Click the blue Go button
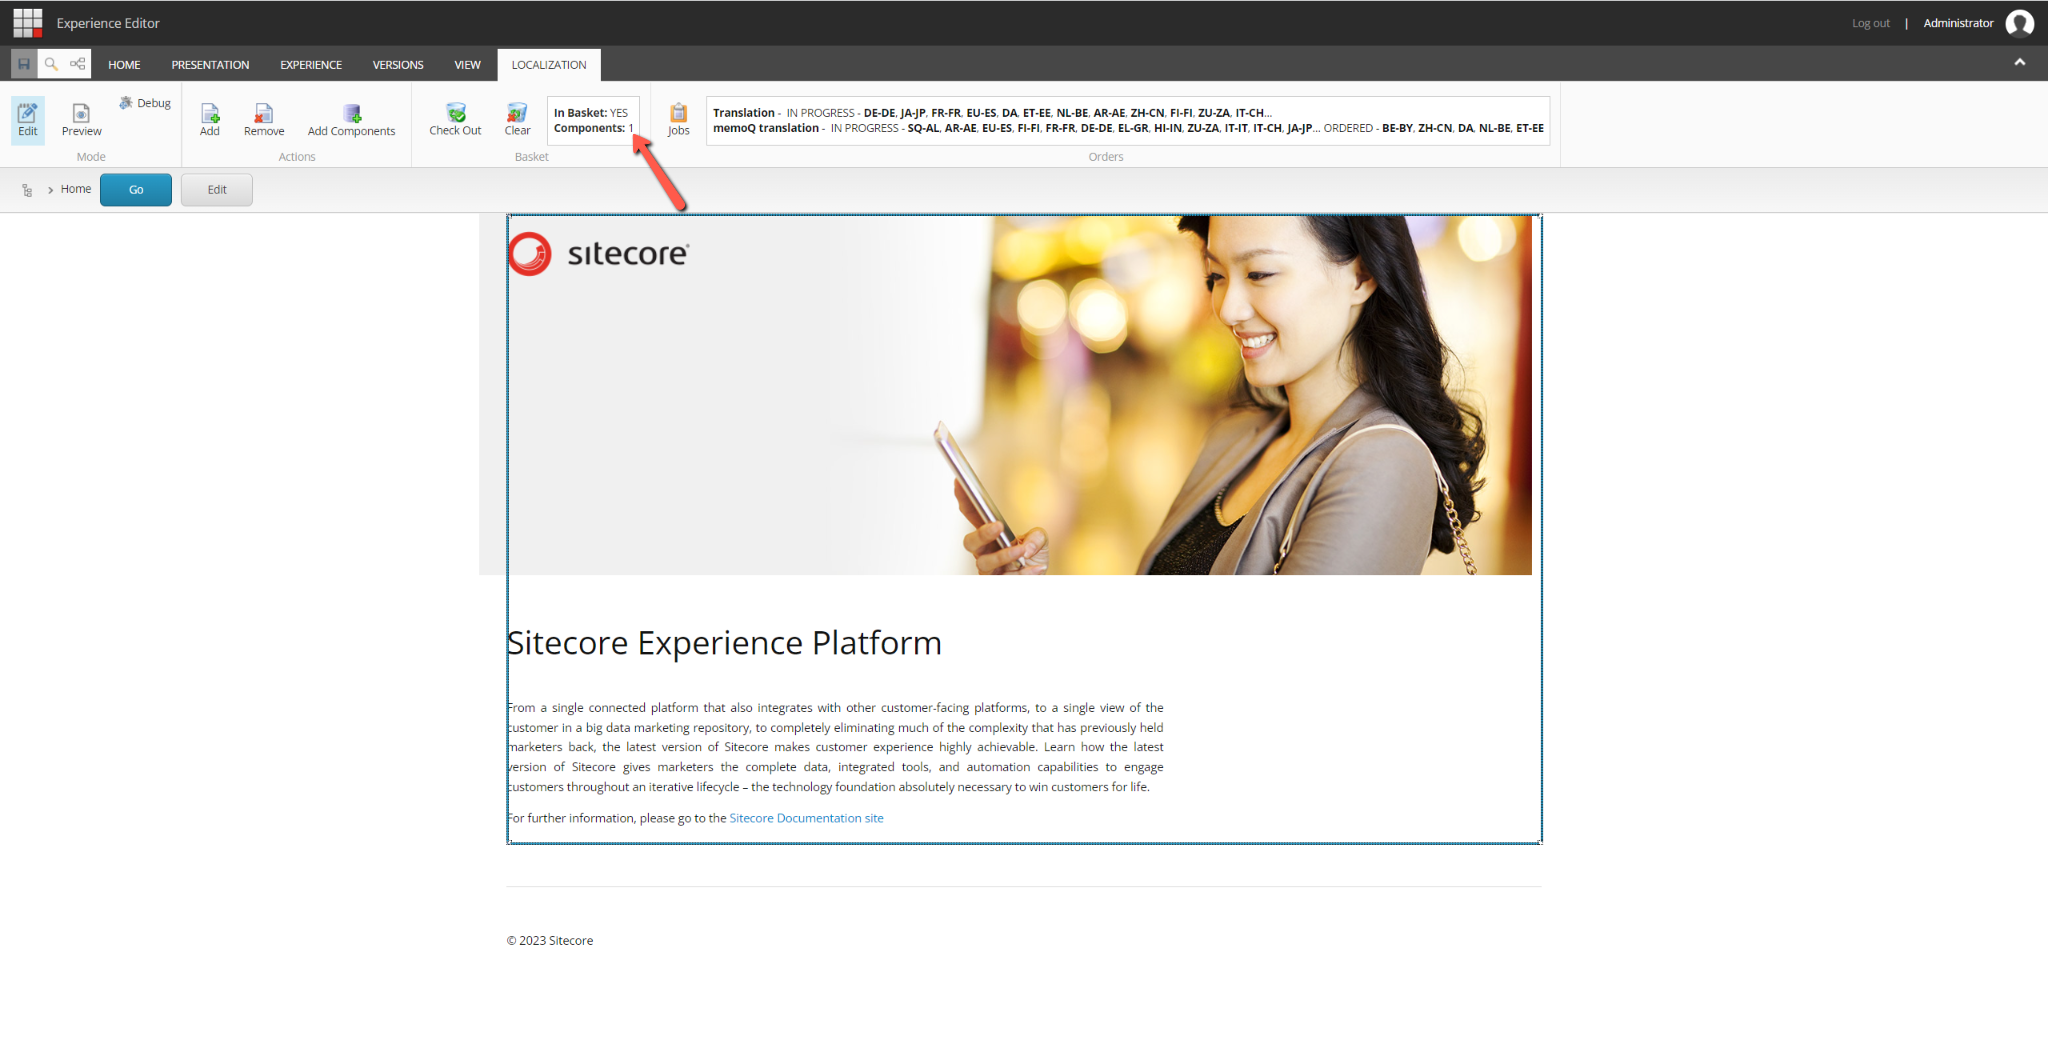Image resolution: width=2048 pixels, height=1041 pixels. [x=136, y=190]
